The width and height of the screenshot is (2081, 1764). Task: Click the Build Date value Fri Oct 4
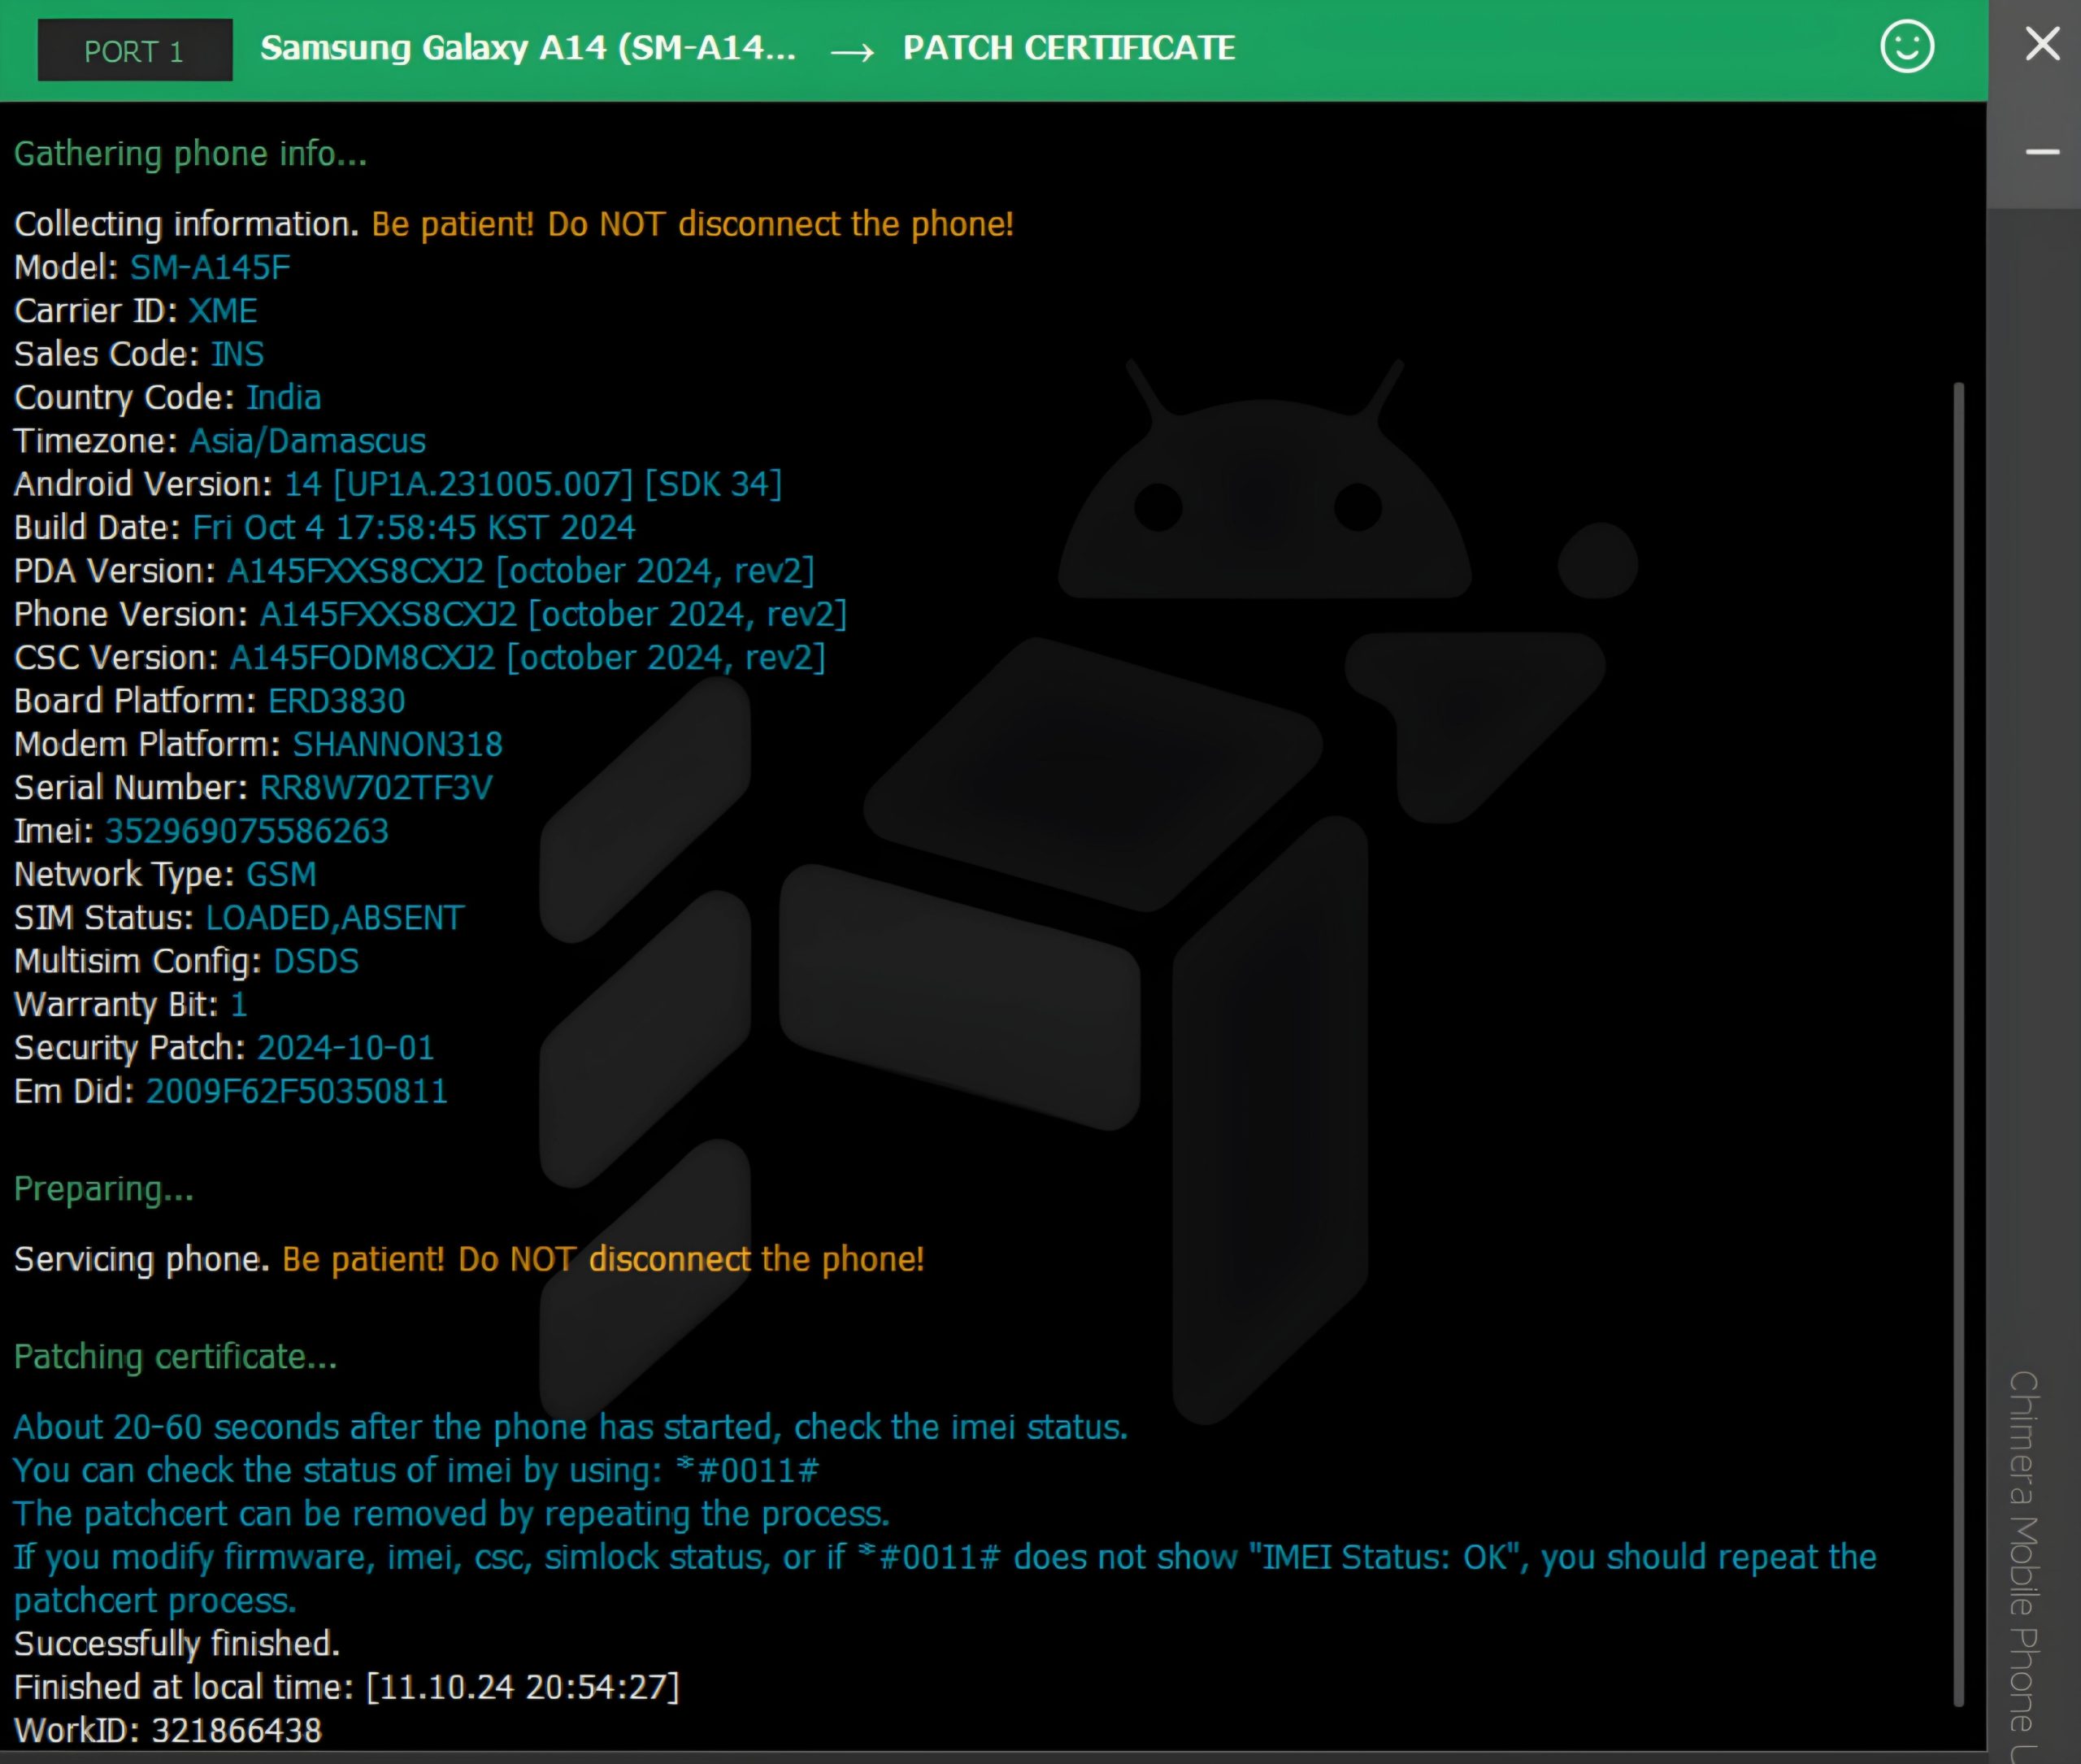(x=414, y=528)
